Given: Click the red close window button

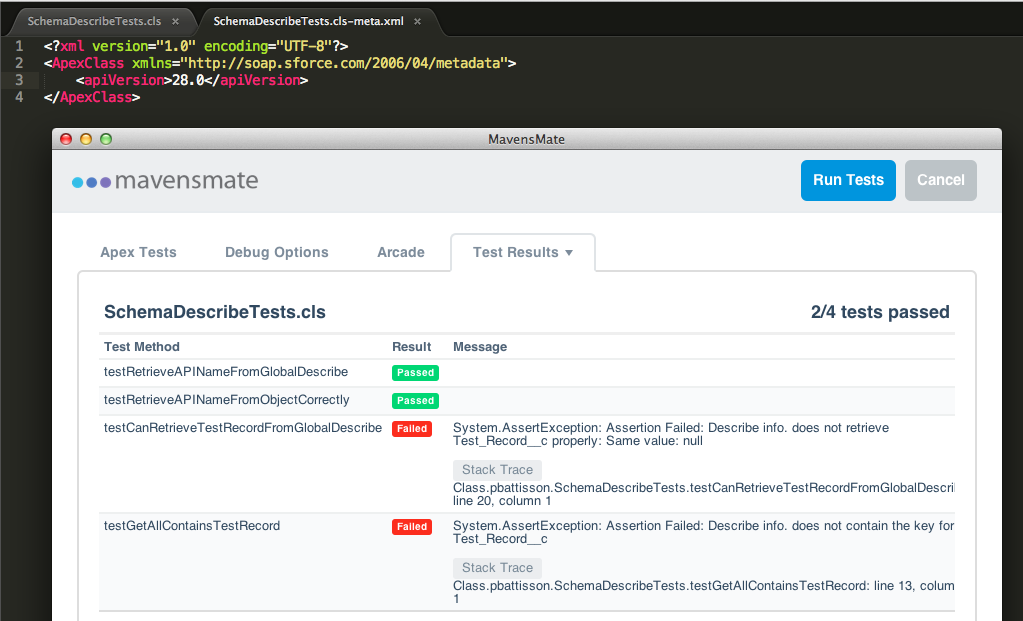Looking at the screenshot, I should click(x=67, y=139).
